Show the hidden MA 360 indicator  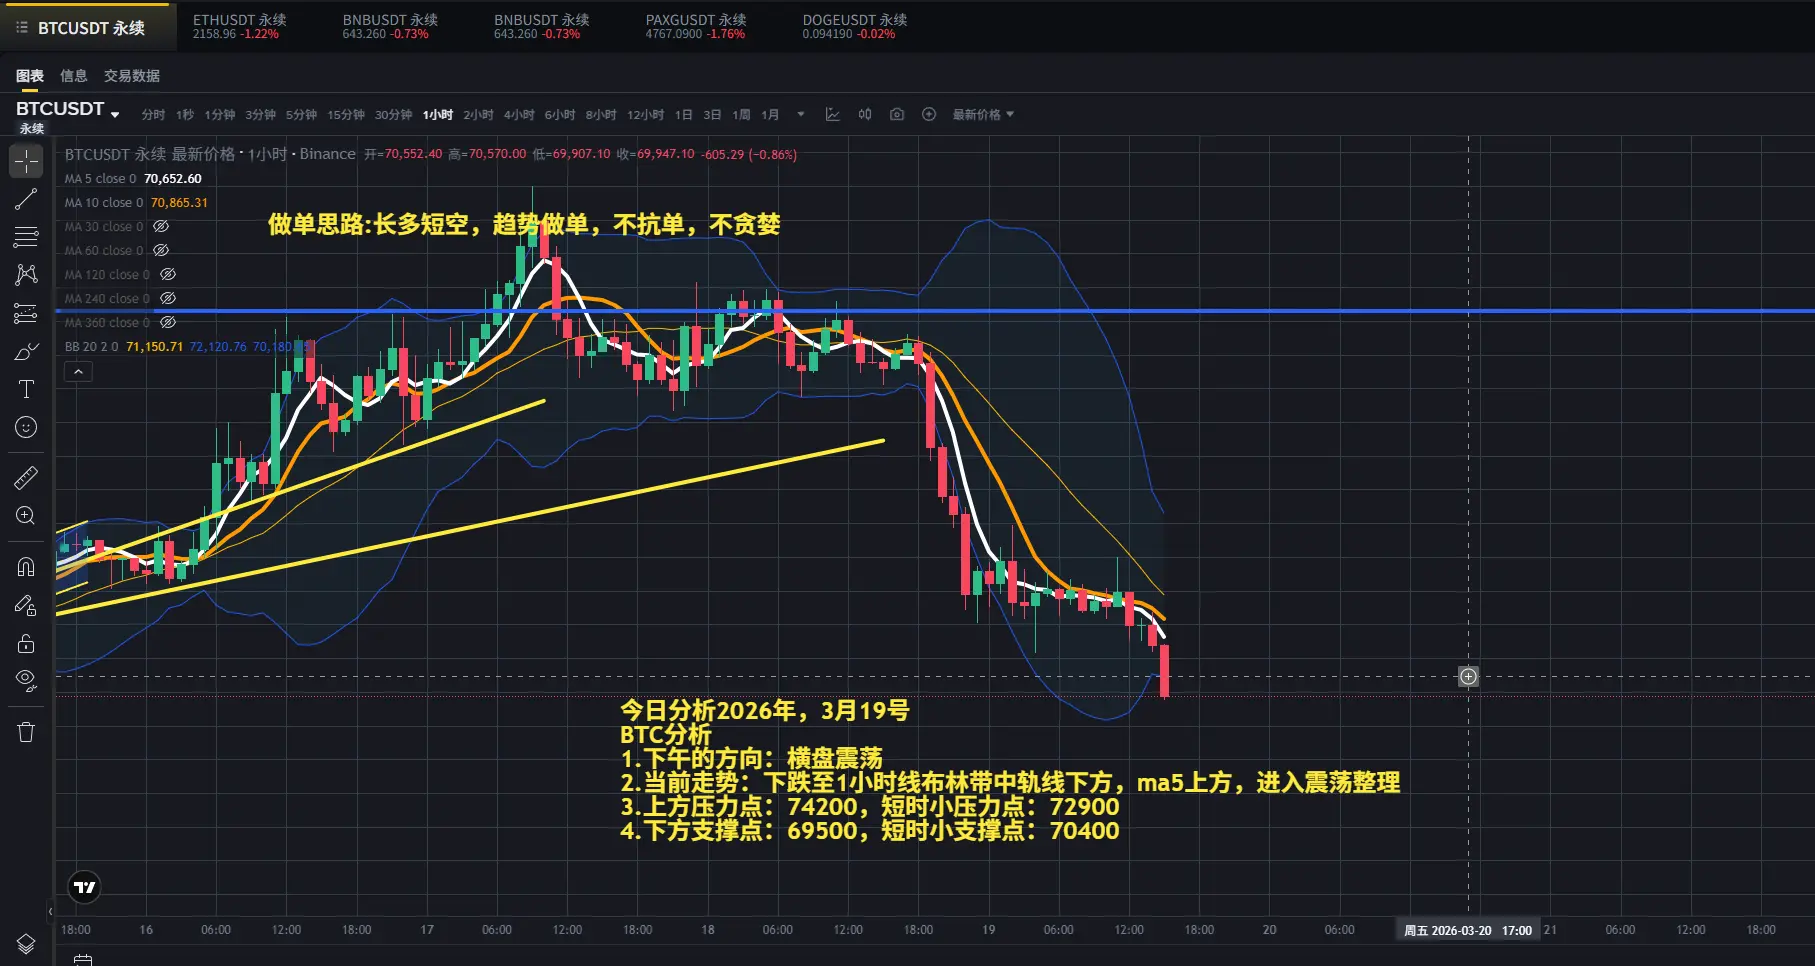click(168, 323)
